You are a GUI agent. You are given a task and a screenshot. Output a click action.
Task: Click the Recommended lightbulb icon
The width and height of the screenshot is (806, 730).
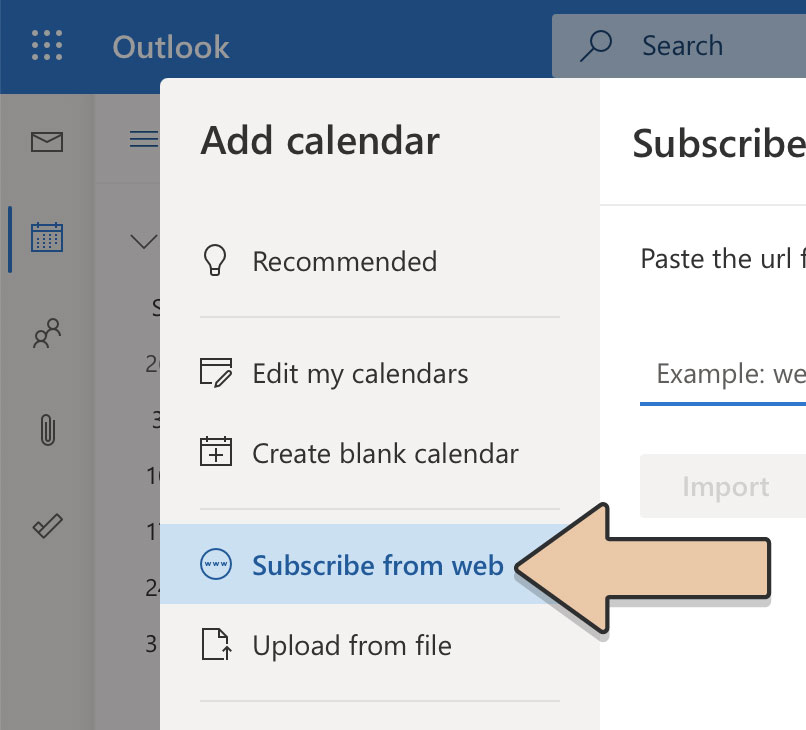(215, 260)
